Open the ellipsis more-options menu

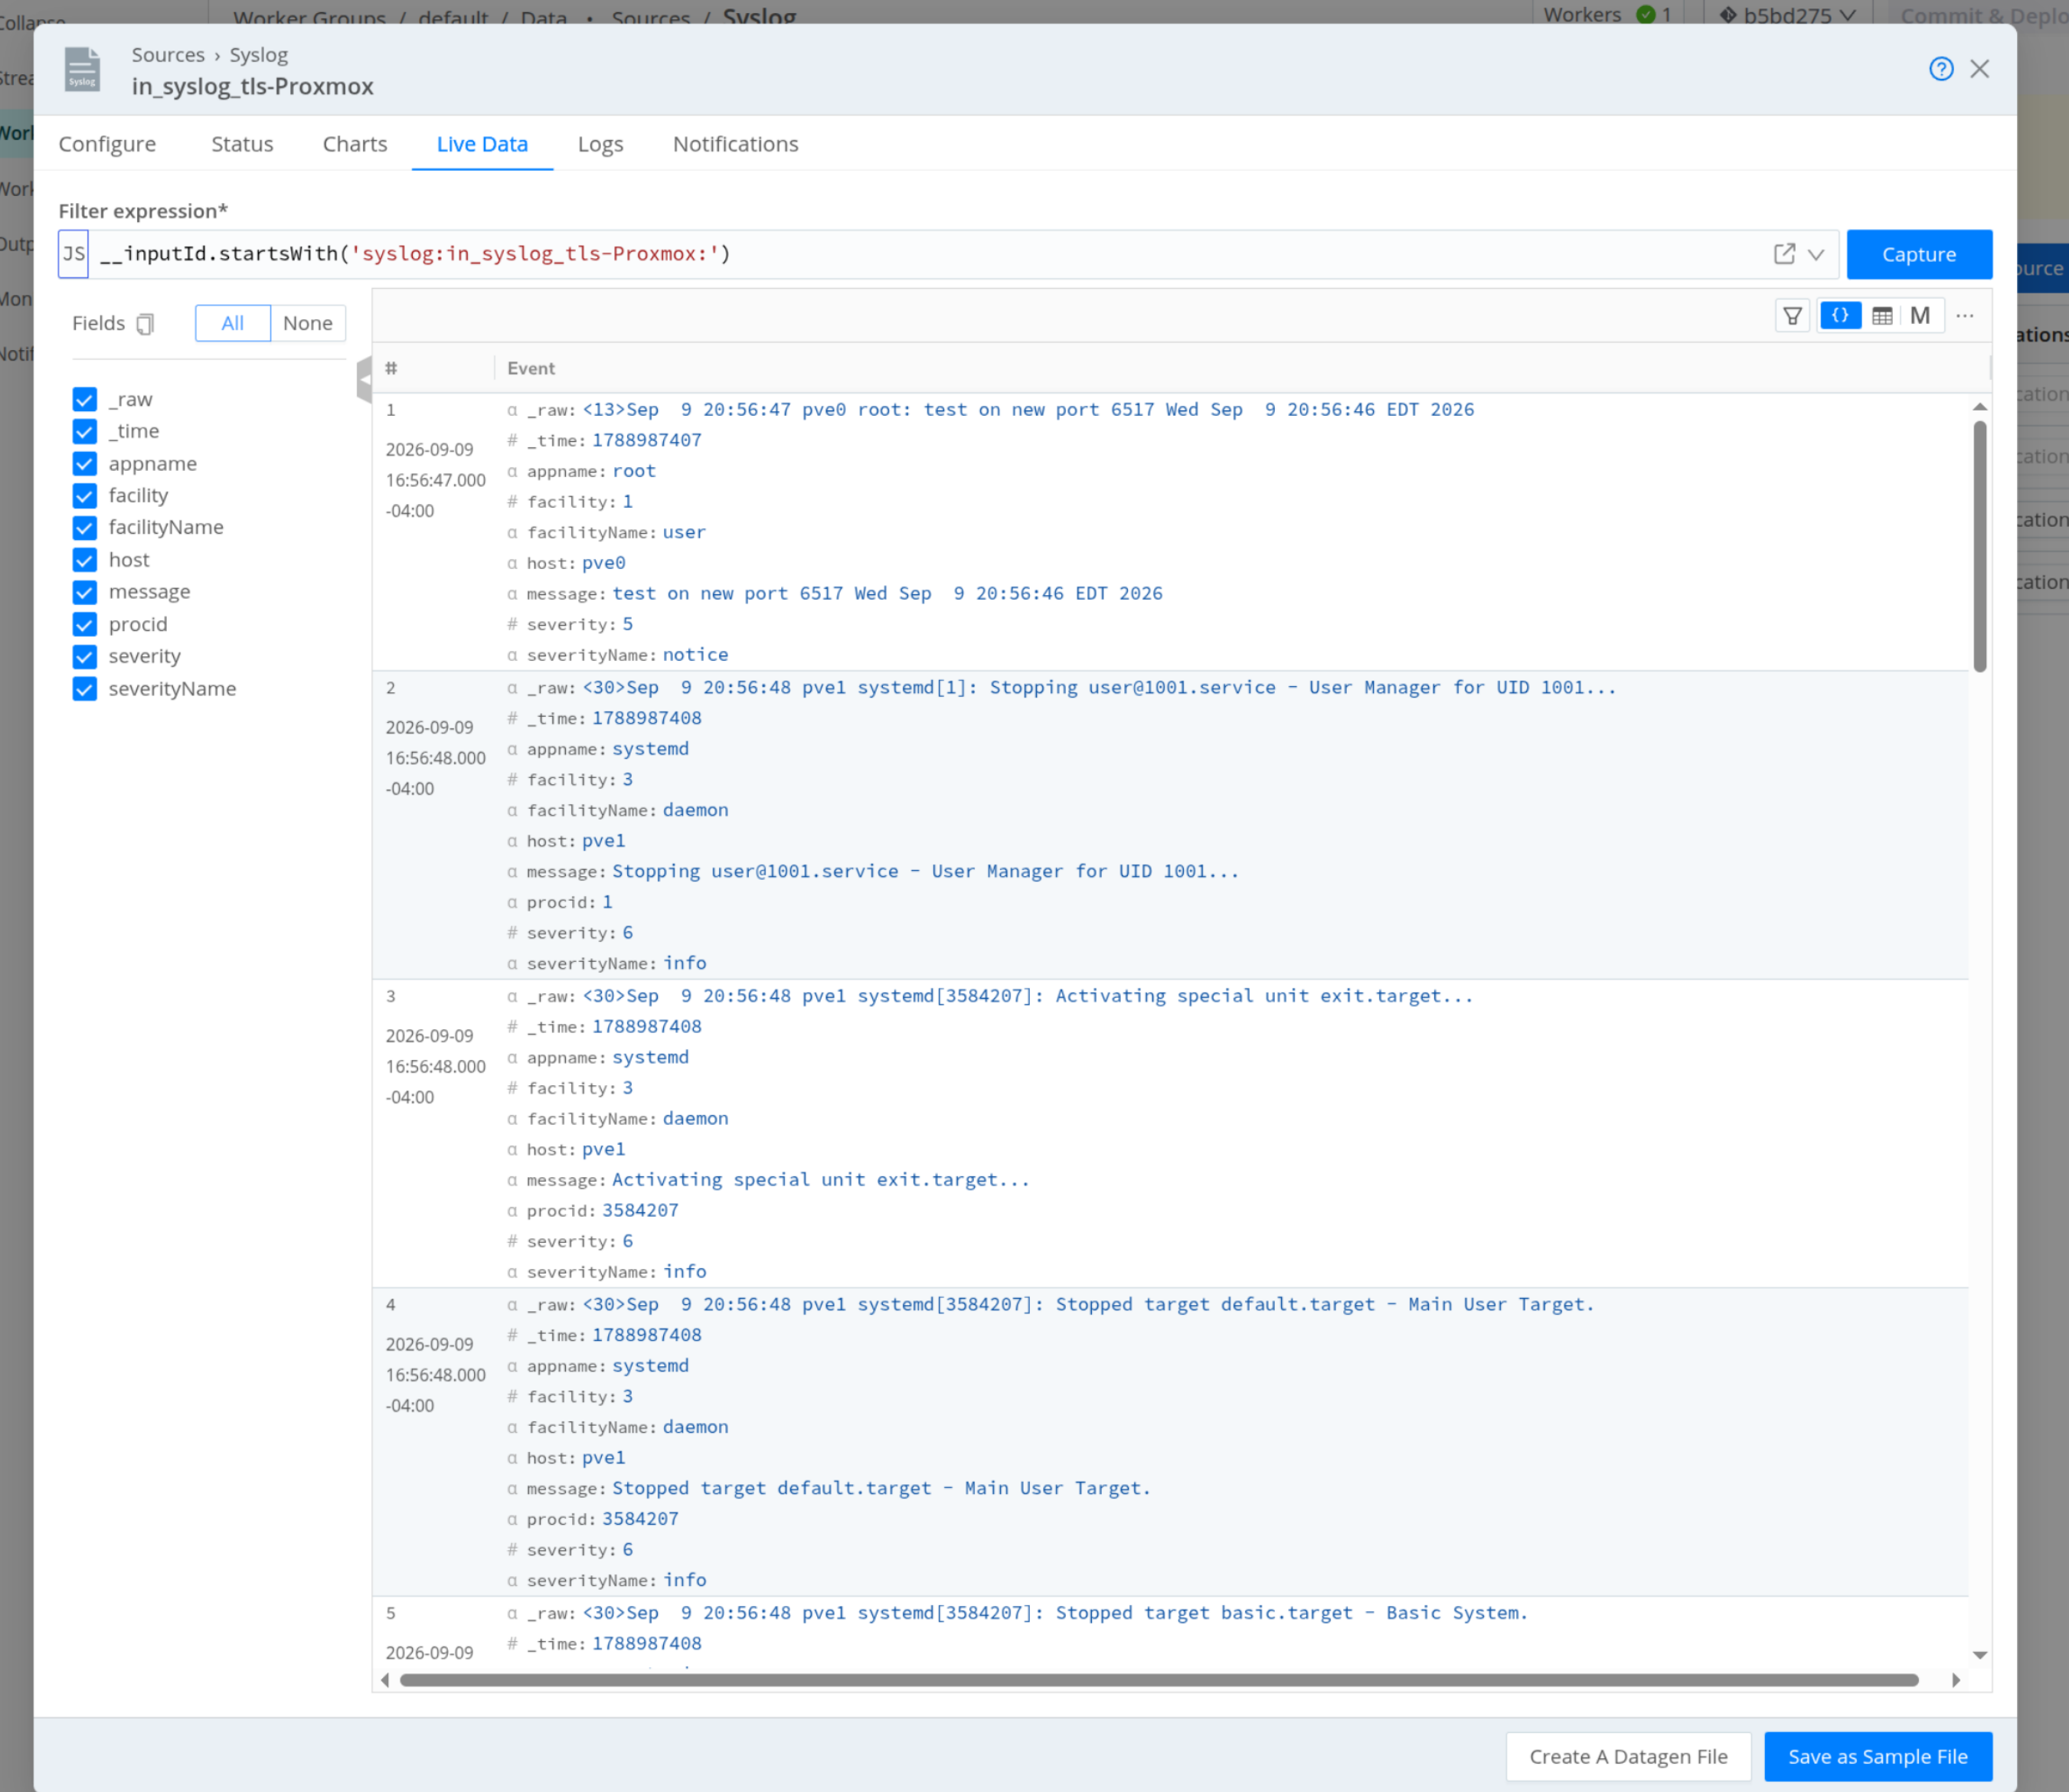click(1965, 316)
